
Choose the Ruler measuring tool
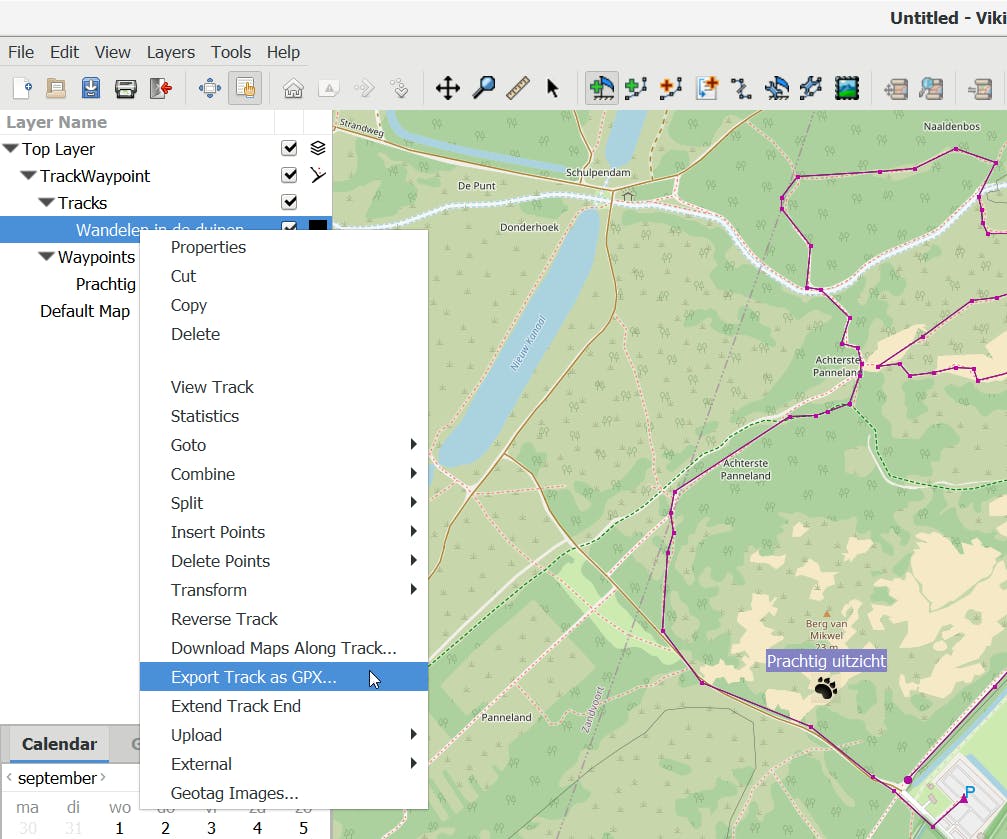coord(517,88)
